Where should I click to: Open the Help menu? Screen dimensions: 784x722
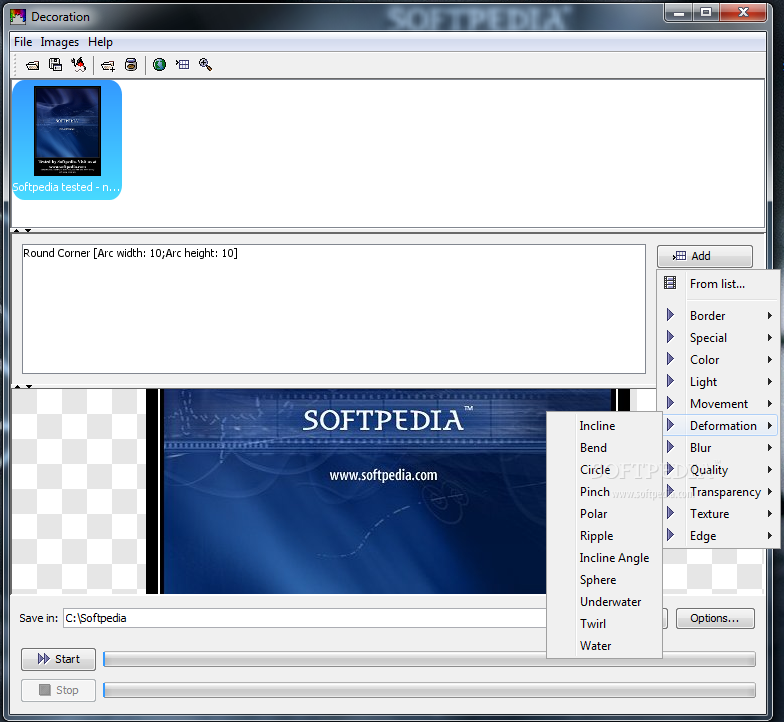(100, 42)
